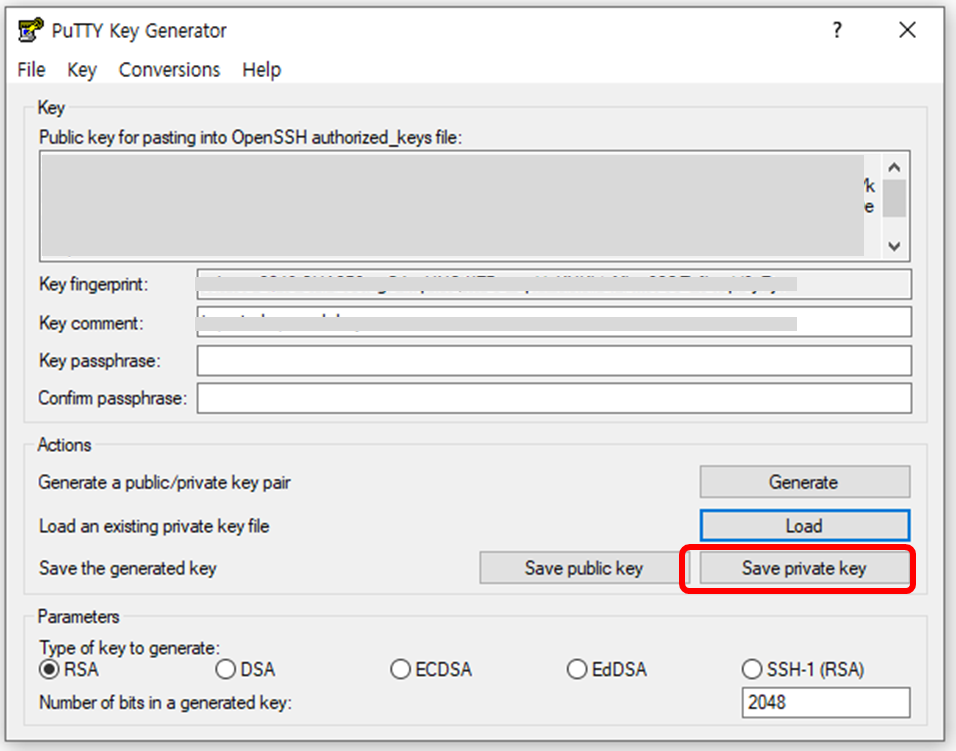Click the public key text box
Screen dimensions: 956x751
[x=460, y=206]
